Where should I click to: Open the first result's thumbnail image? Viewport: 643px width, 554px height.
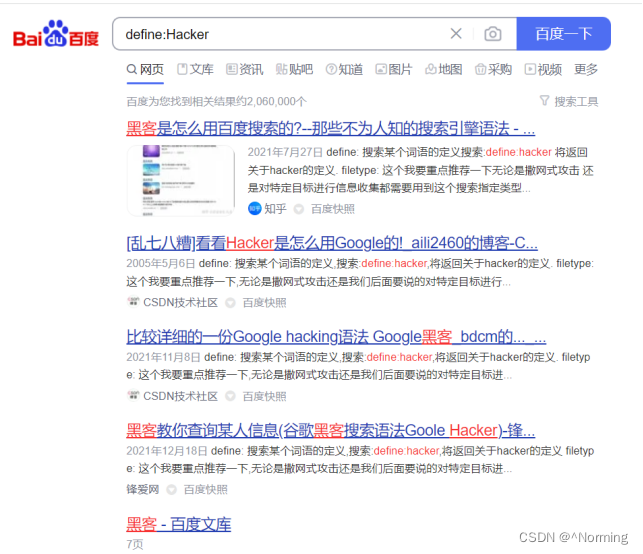(181, 180)
